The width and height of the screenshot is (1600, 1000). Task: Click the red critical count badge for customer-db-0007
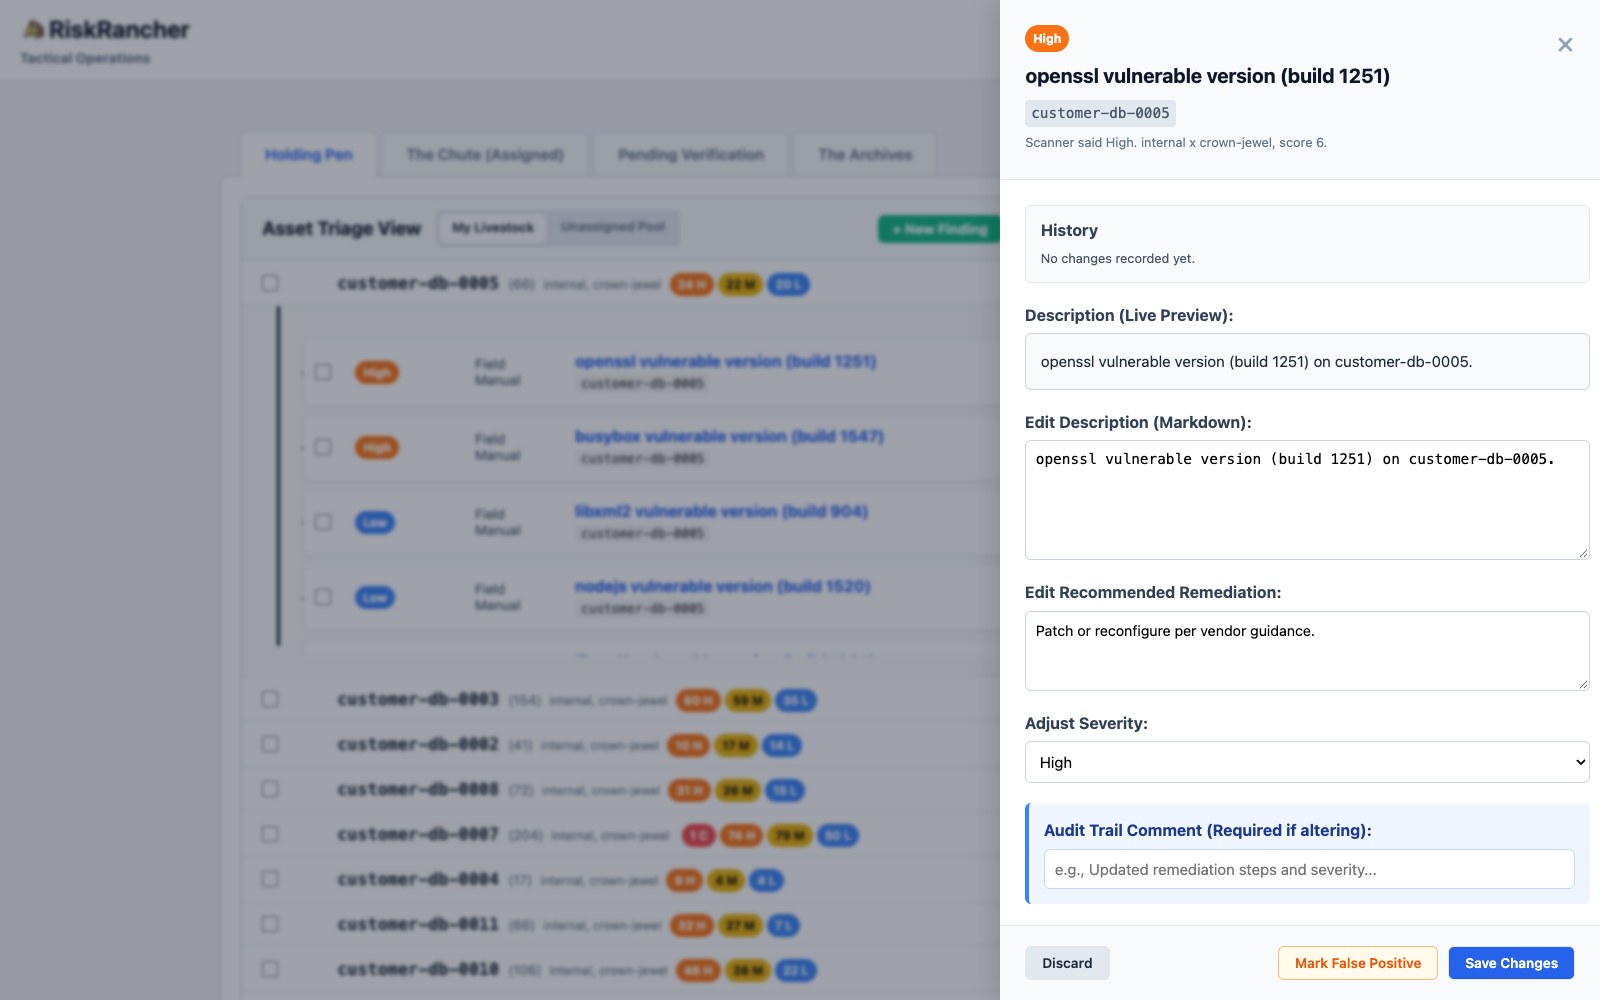(699, 835)
